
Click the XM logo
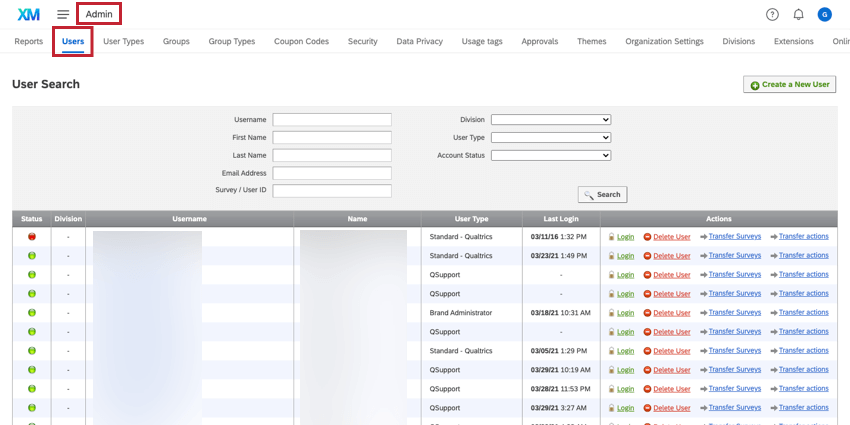pyautogui.click(x=29, y=15)
